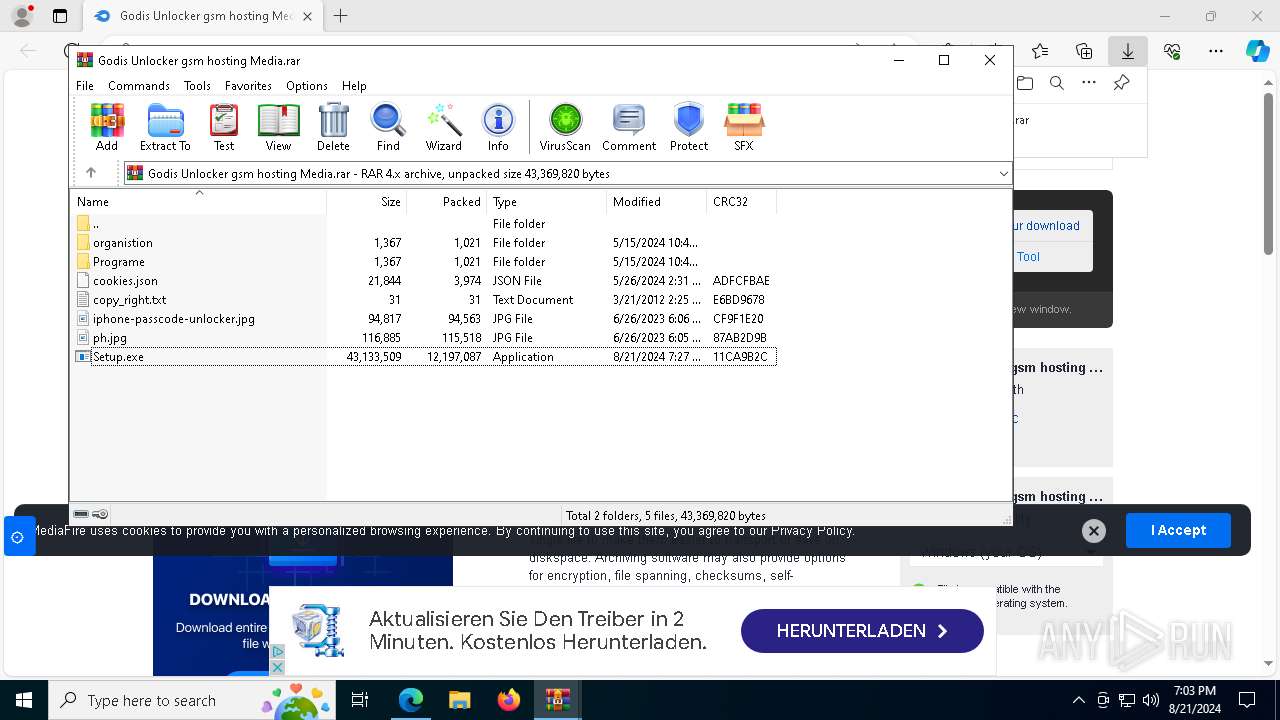The image size is (1280, 720).
Task: Expand the archive path dropdown
Action: coord(1003,173)
